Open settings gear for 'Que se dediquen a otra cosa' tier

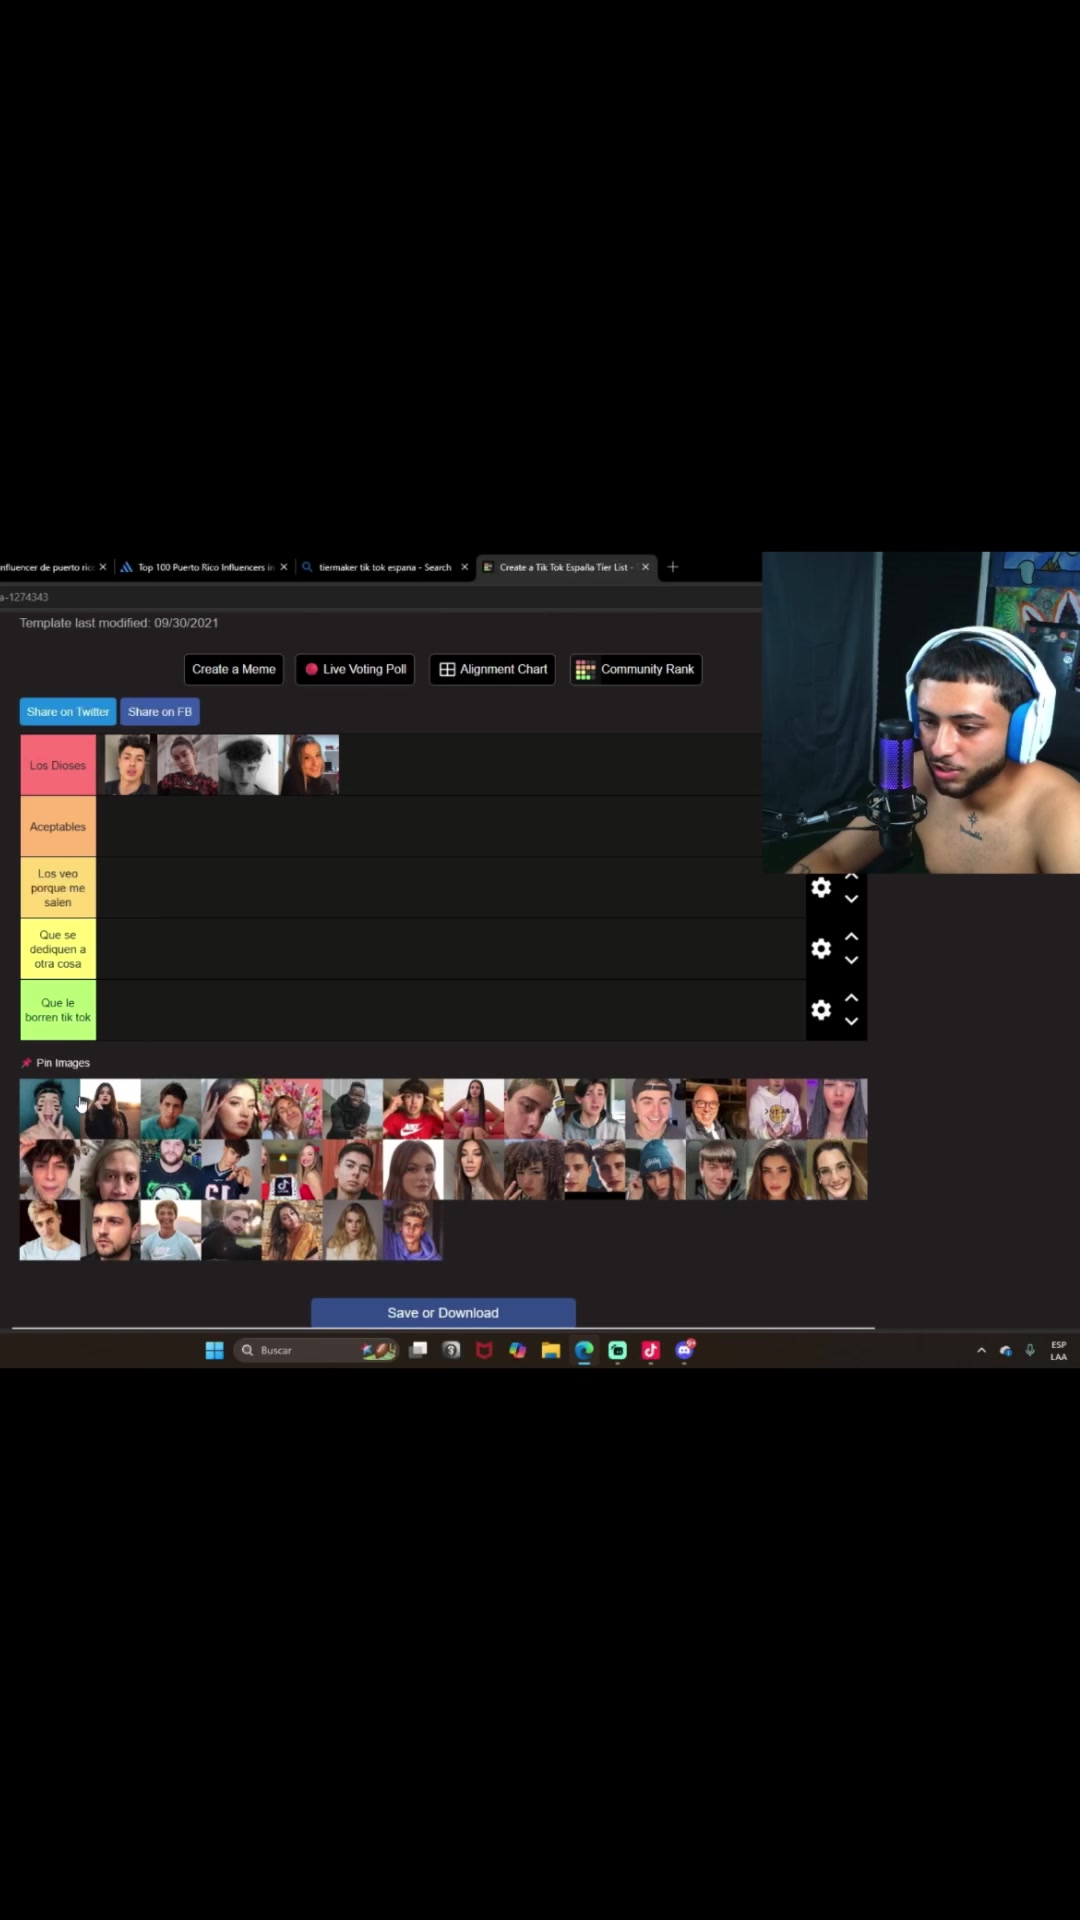(x=821, y=949)
